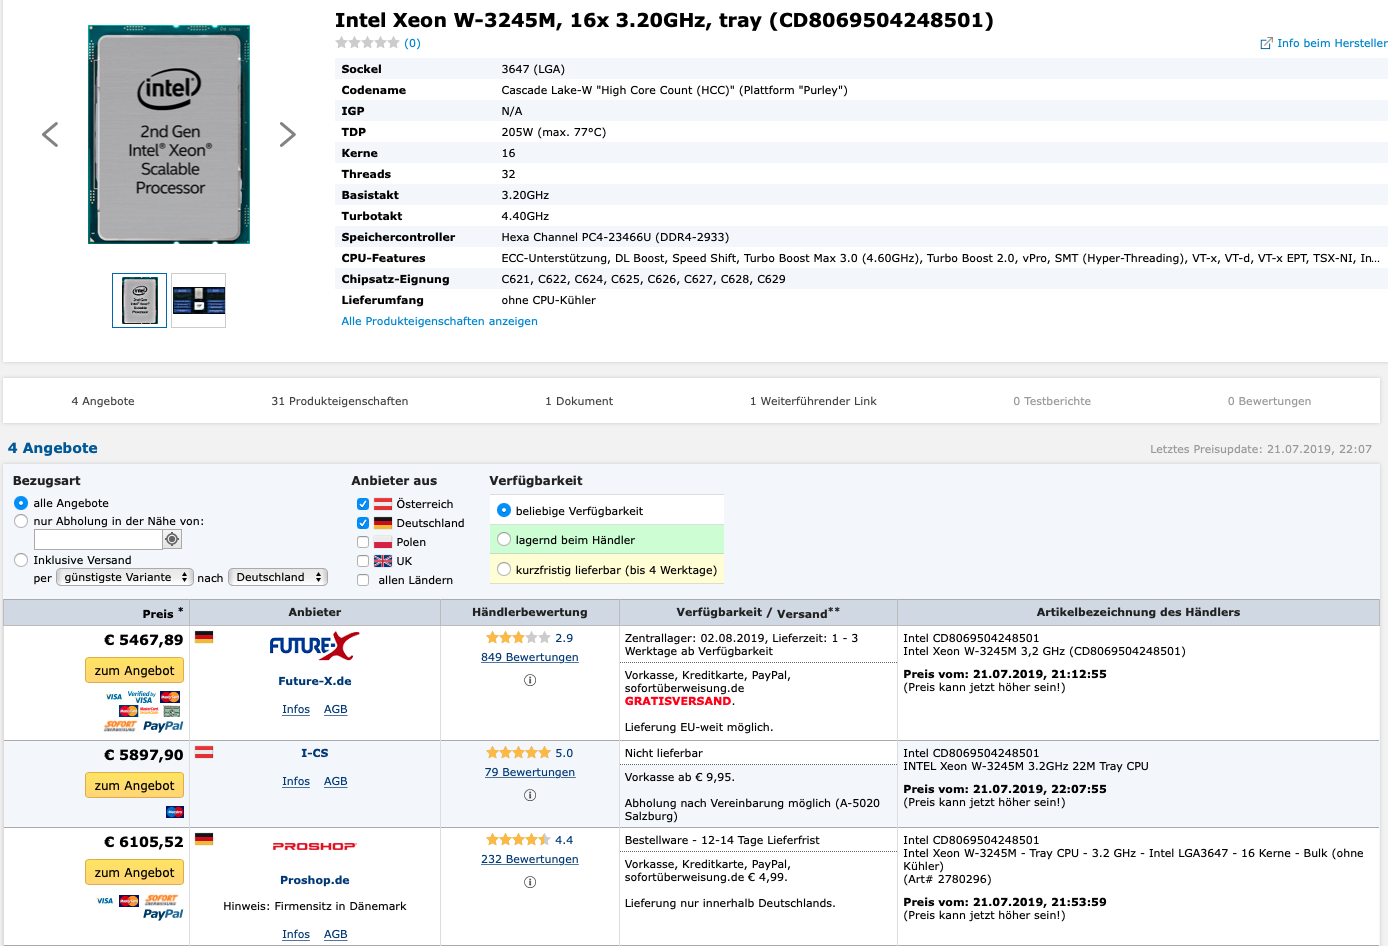The image size is (1388, 946).
Task: Show the previous product image
Action: click(50, 134)
